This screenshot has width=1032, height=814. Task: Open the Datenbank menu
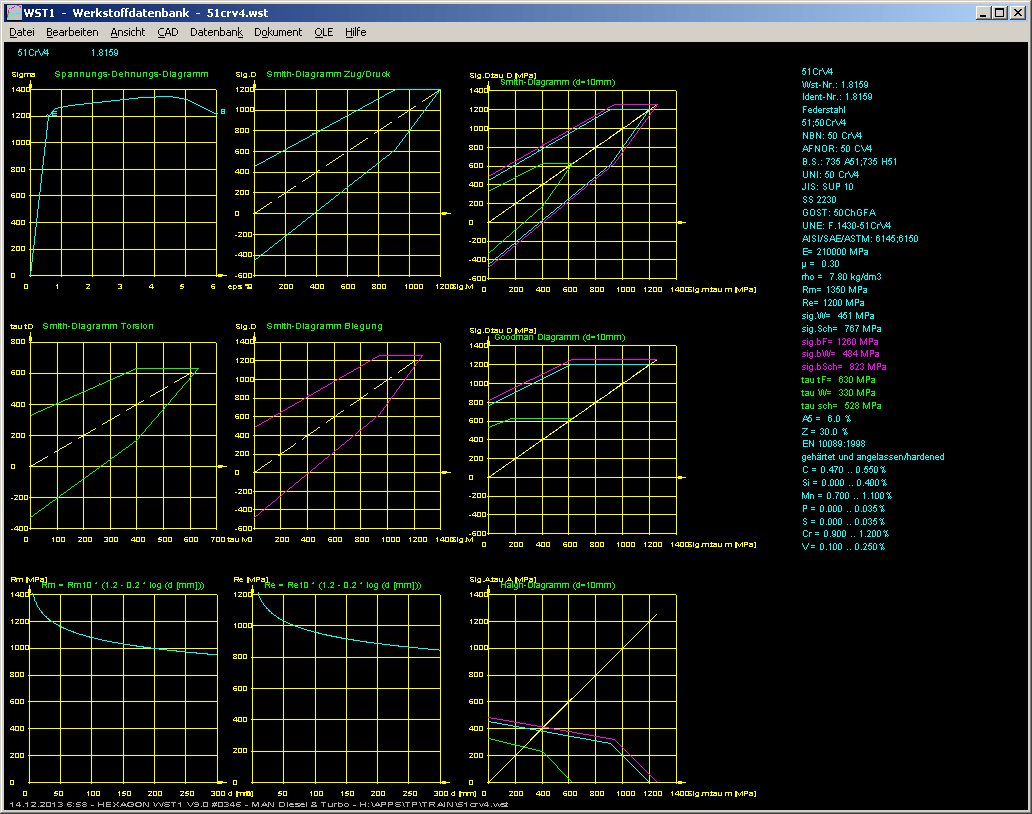pyautogui.click(x=216, y=32)
